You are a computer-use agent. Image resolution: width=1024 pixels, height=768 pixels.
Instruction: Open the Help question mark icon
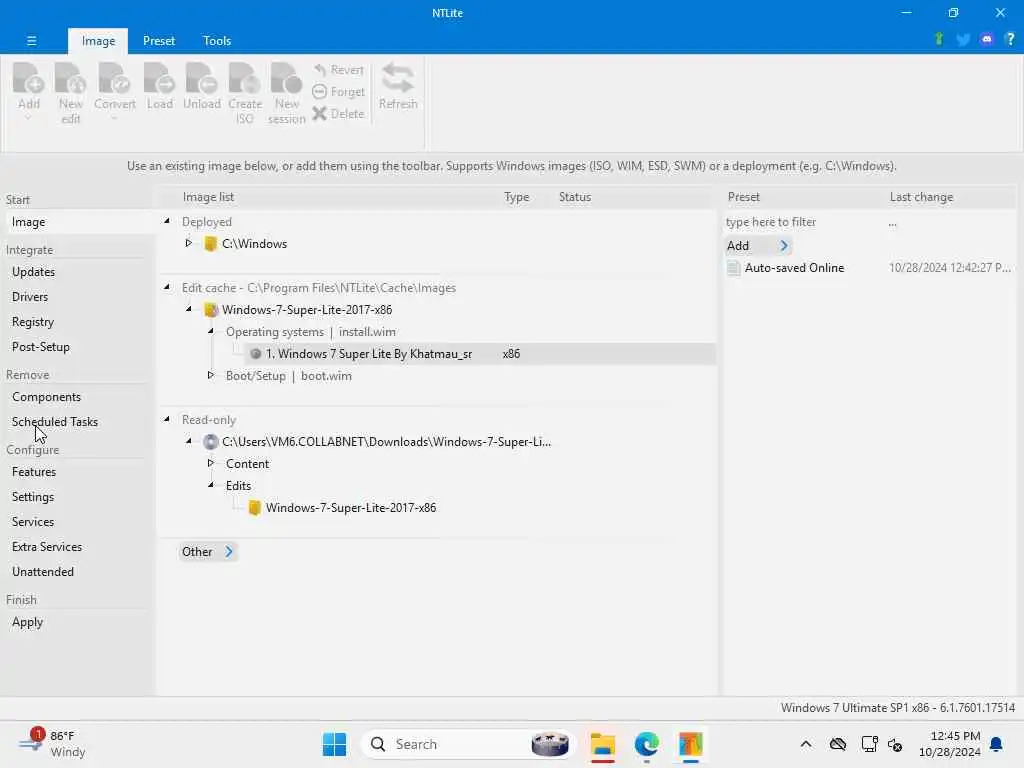tap(1010, 39)
